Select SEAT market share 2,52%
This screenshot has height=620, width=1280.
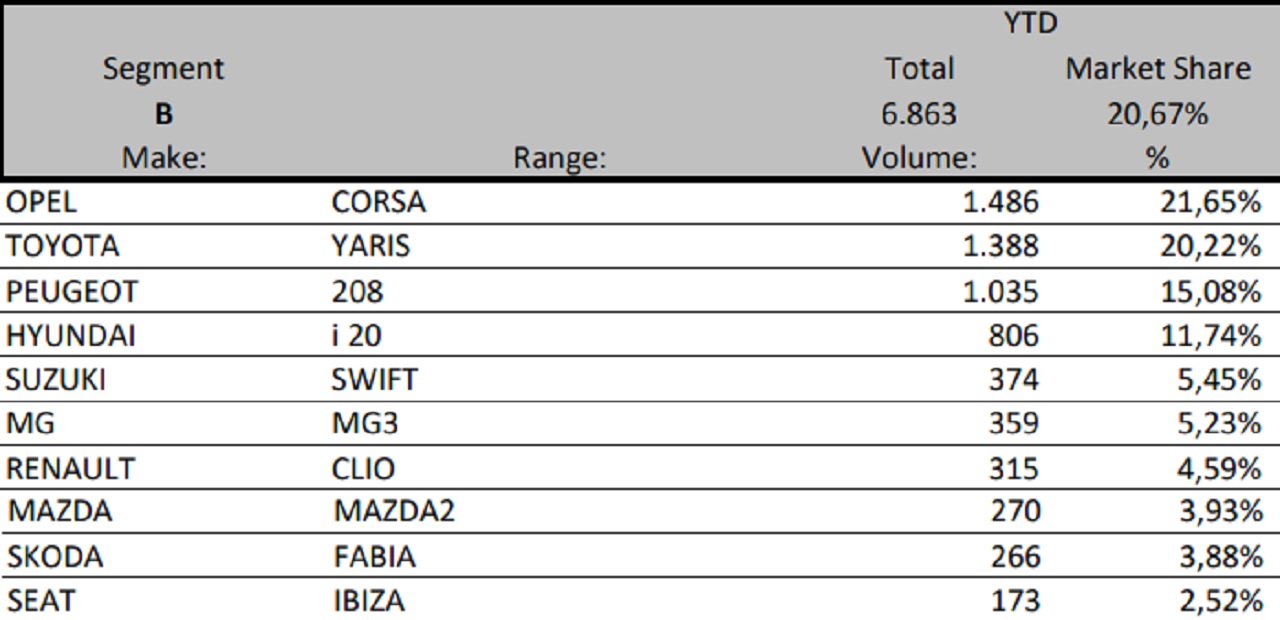[1220, 601]
